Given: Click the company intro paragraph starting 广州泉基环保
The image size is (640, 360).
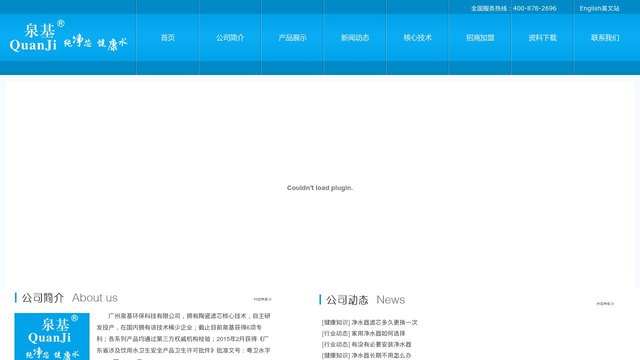Looking at the screenshot, I should (x=183, y=336).
